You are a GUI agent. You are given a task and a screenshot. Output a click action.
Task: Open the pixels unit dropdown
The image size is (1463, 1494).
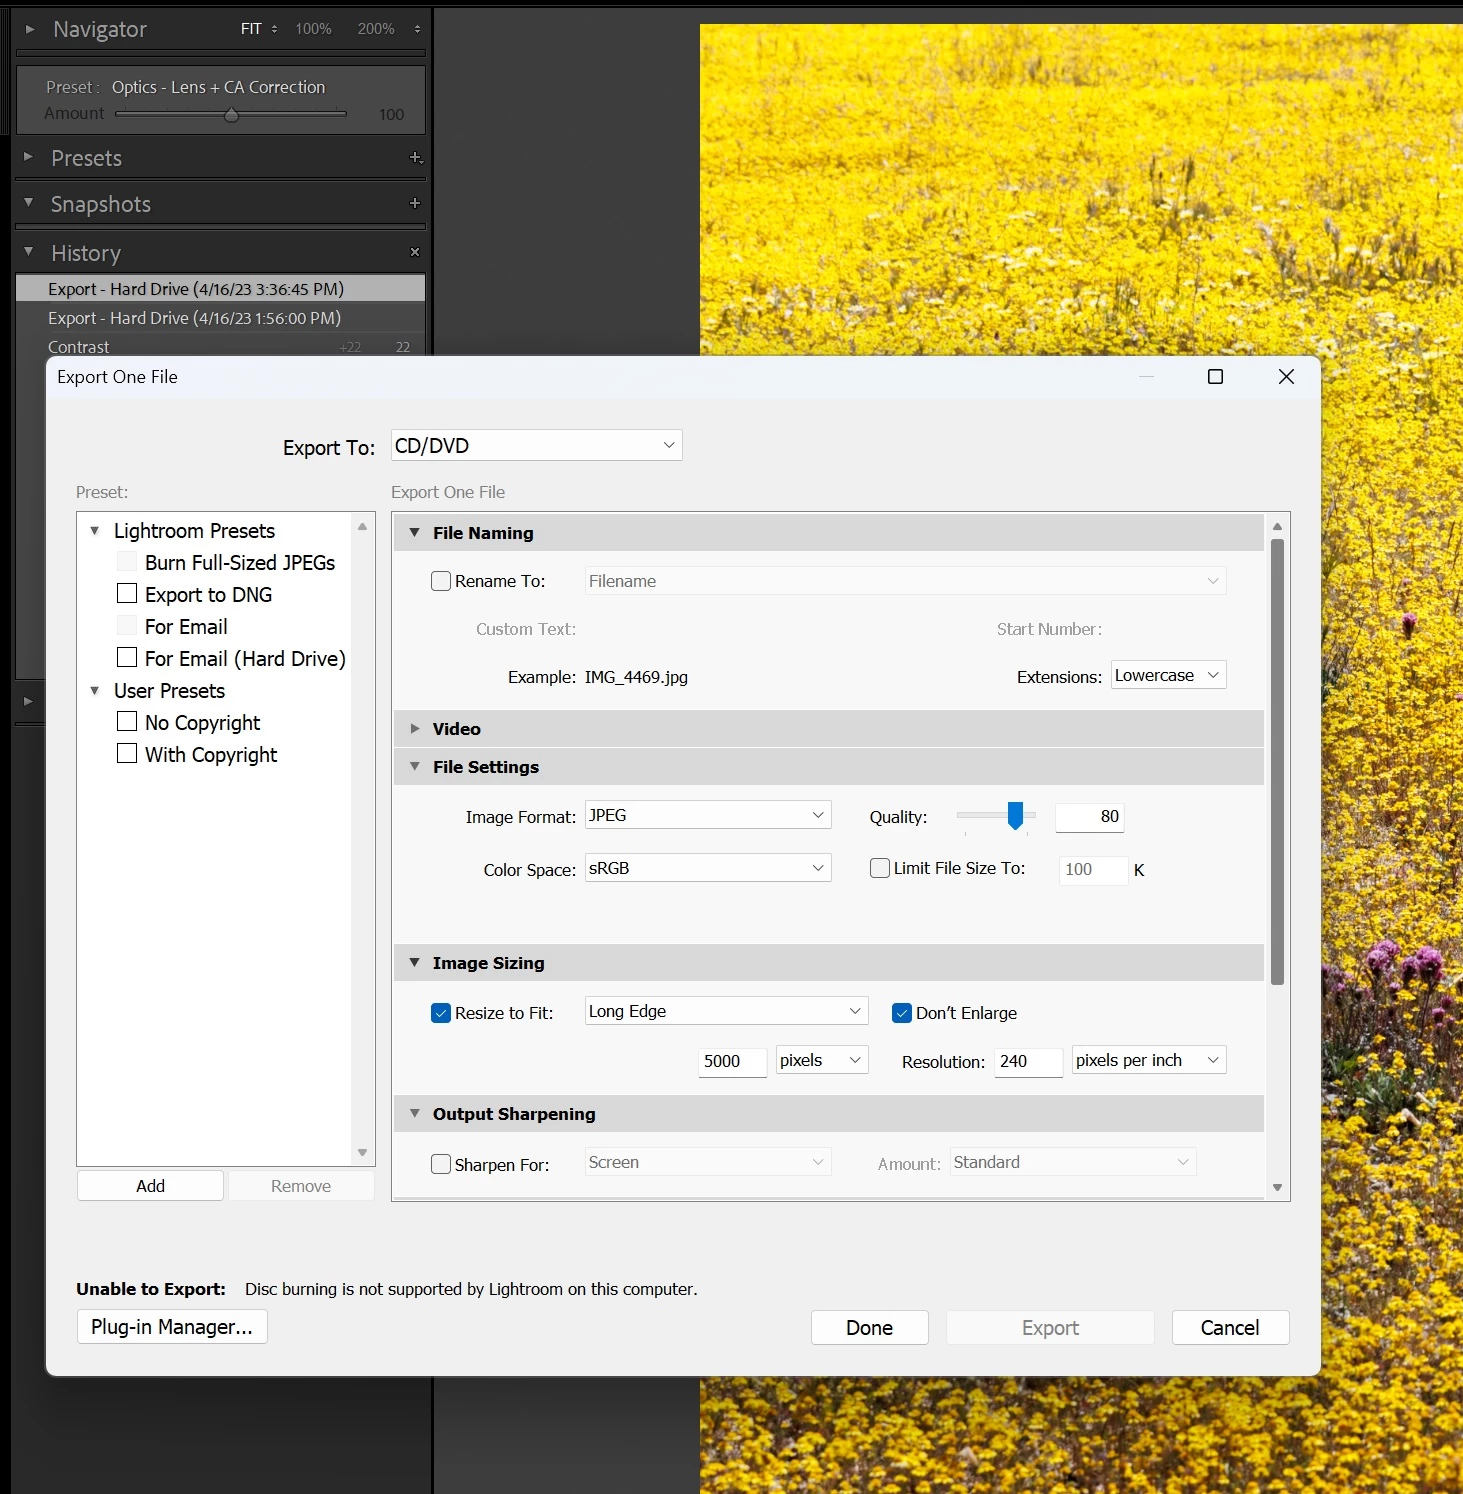pyautogui.click(x=822, y=1060)
